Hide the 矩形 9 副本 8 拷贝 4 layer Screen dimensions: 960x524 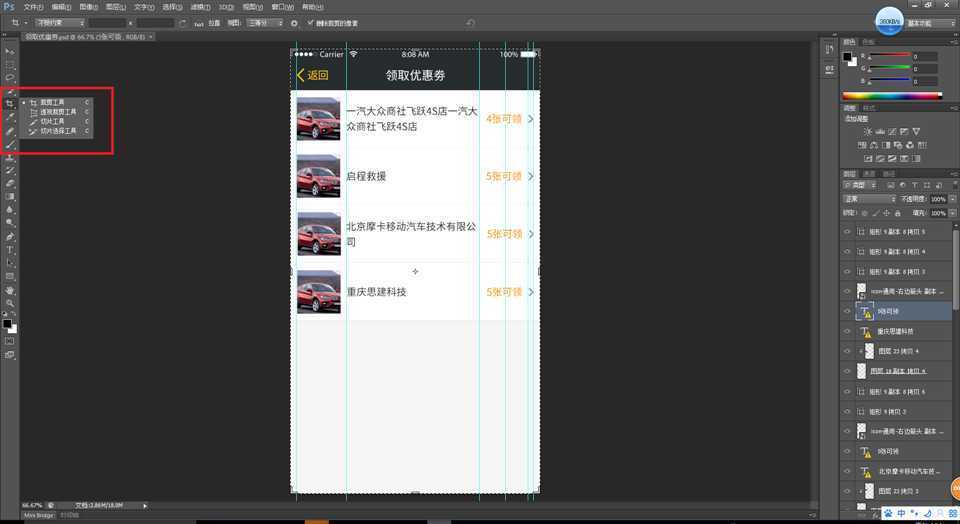(x=847, y=252)
